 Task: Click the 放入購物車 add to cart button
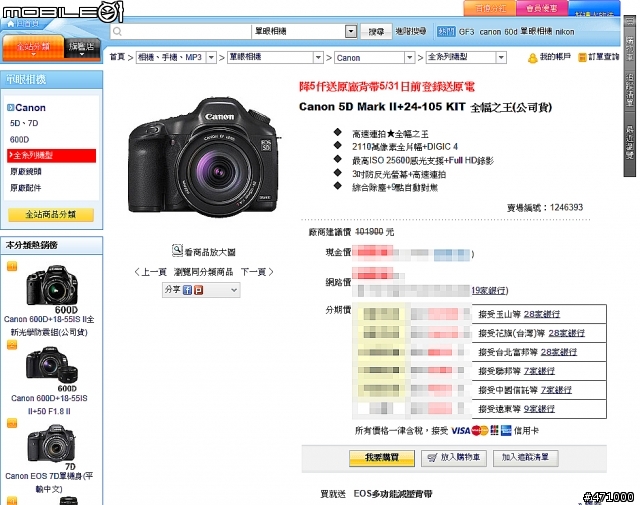pyautogui.click(x=453, y=458)
